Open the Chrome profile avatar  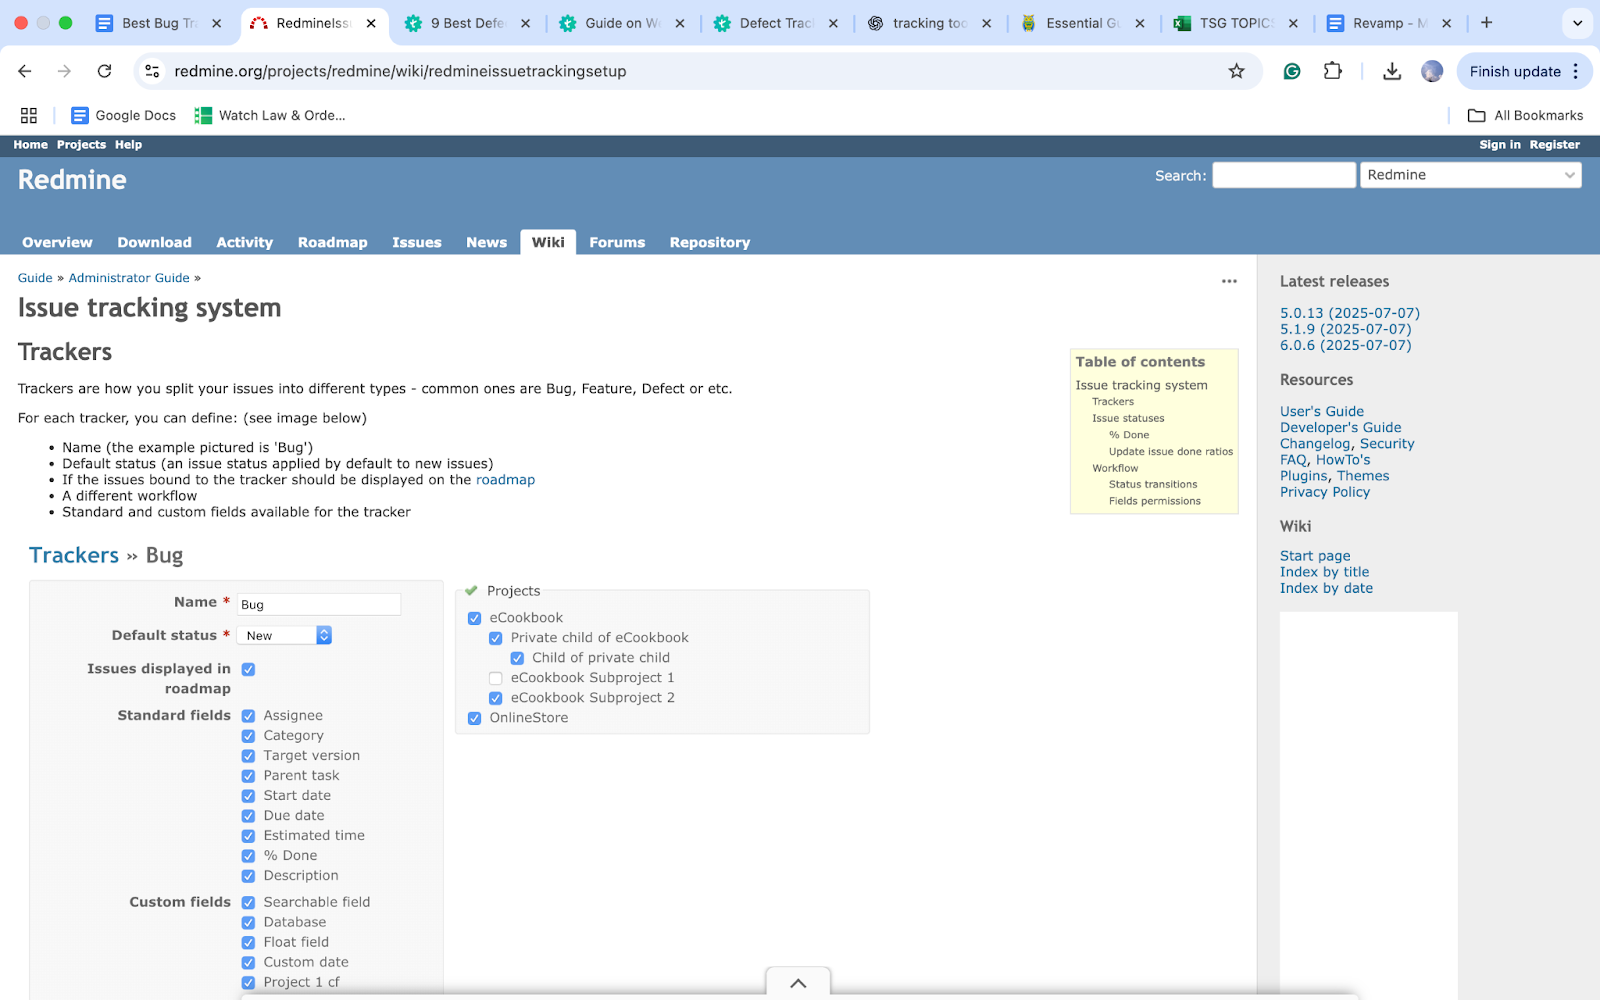coord(1432,71)
